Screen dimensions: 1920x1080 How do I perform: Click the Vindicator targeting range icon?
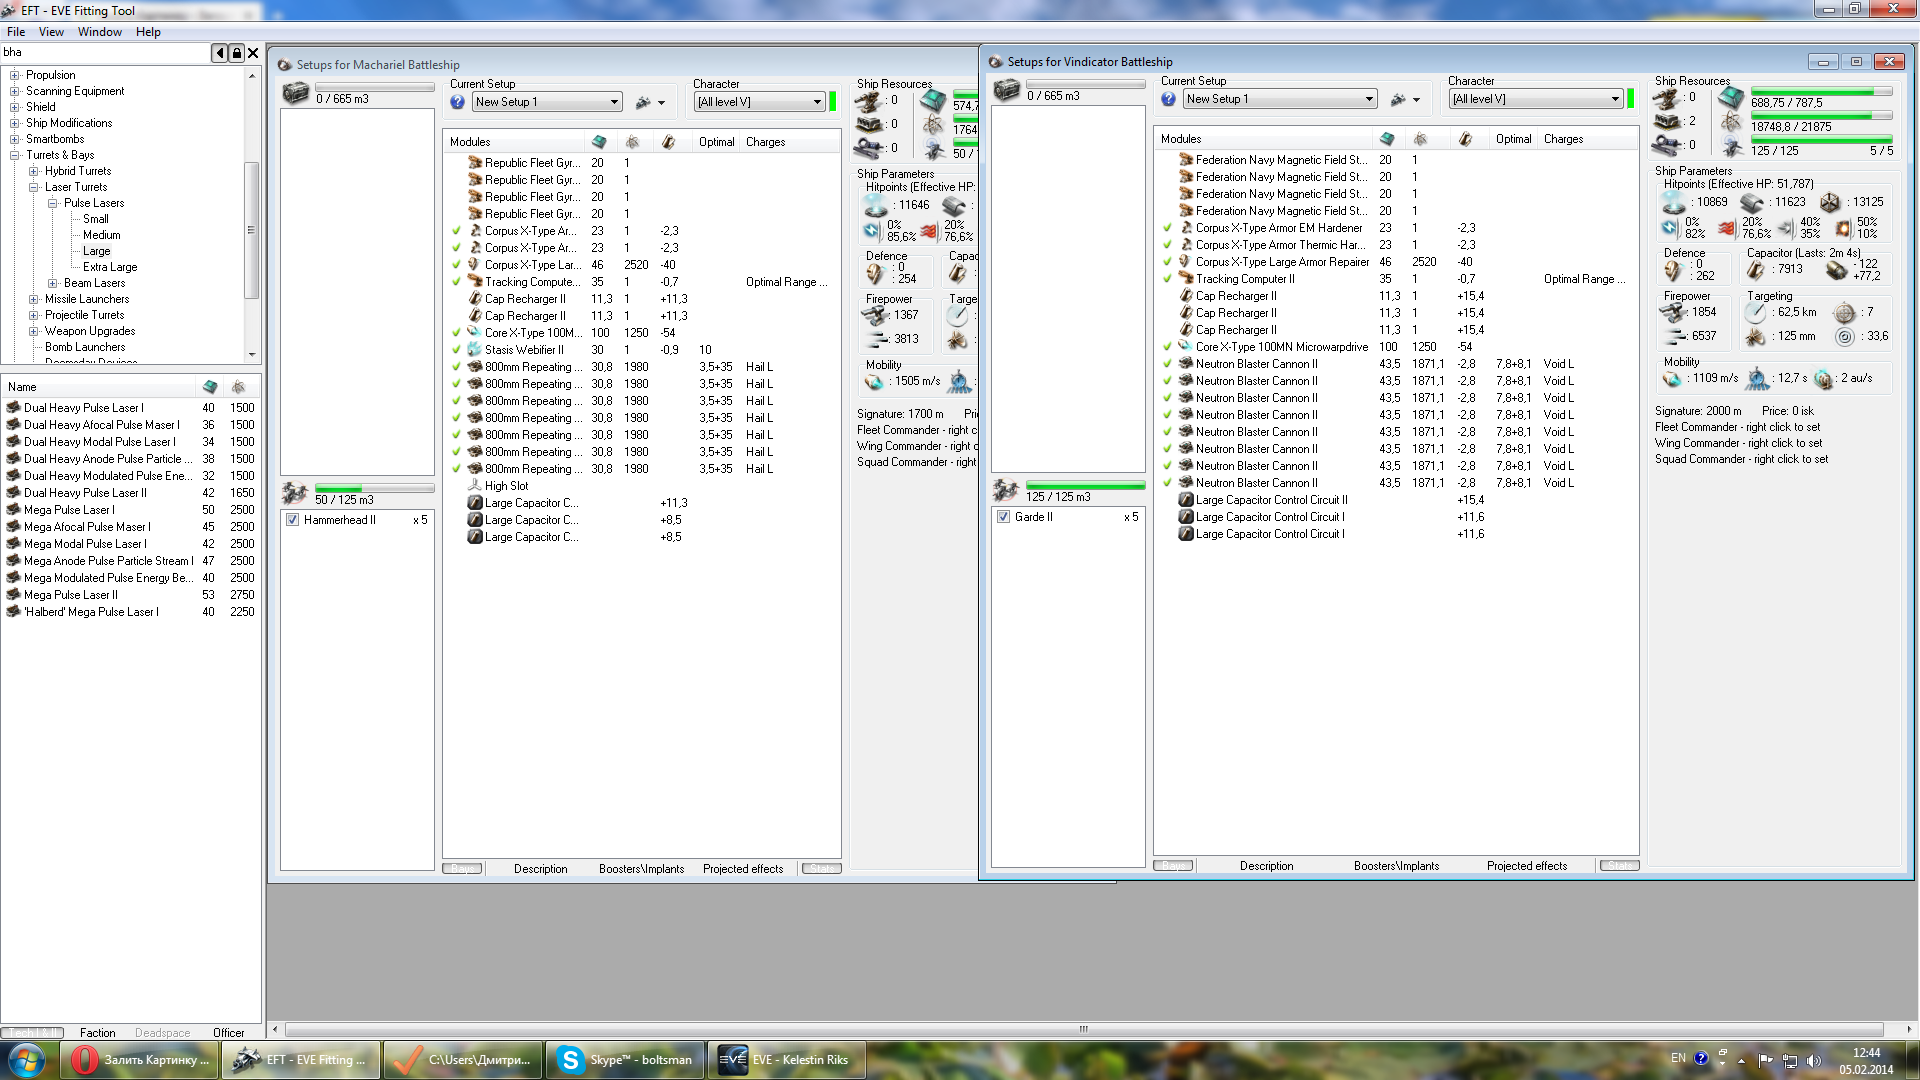click(1756, 313)
